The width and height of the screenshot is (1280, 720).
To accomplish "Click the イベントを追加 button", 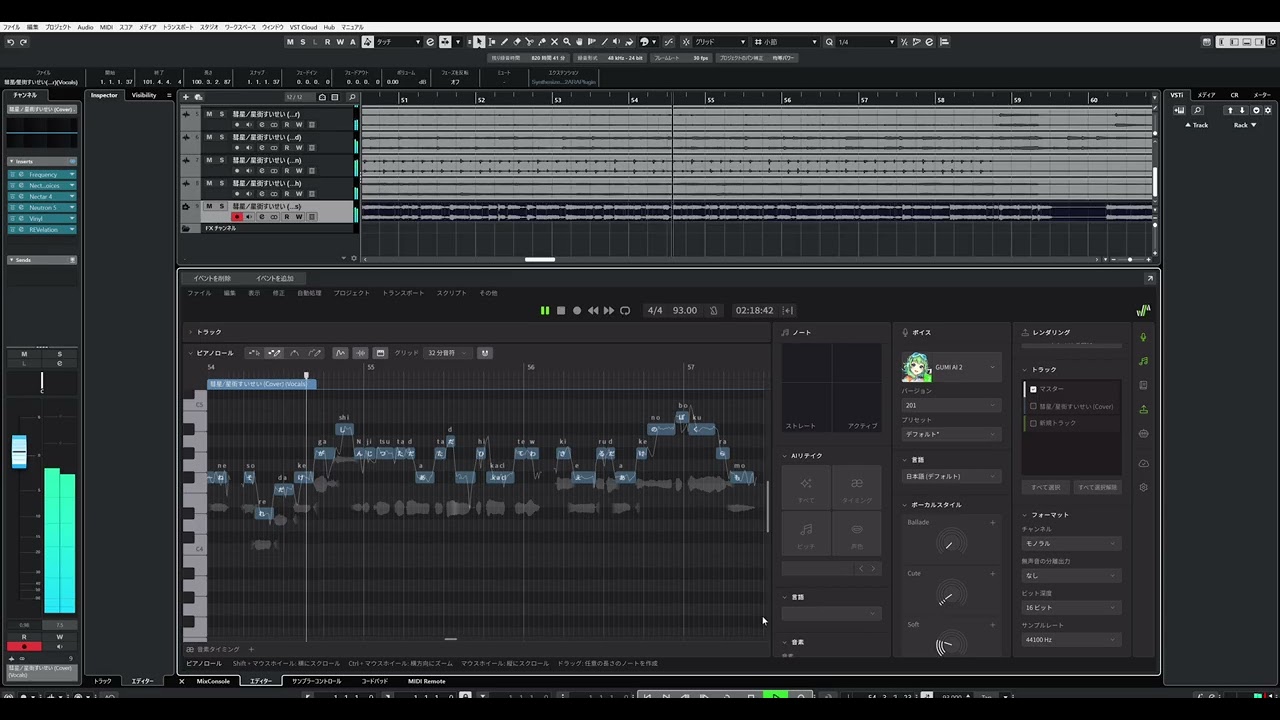I will pos(275,278).
